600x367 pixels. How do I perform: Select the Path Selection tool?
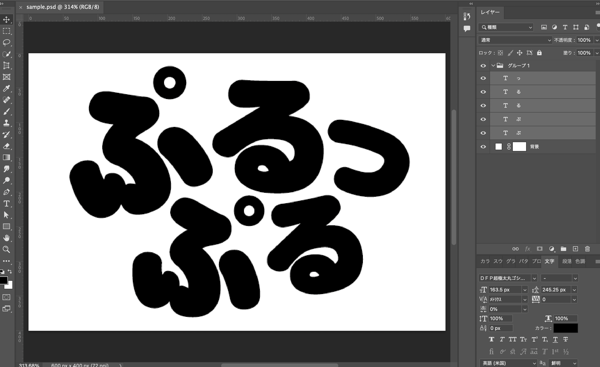click(7, 215)
